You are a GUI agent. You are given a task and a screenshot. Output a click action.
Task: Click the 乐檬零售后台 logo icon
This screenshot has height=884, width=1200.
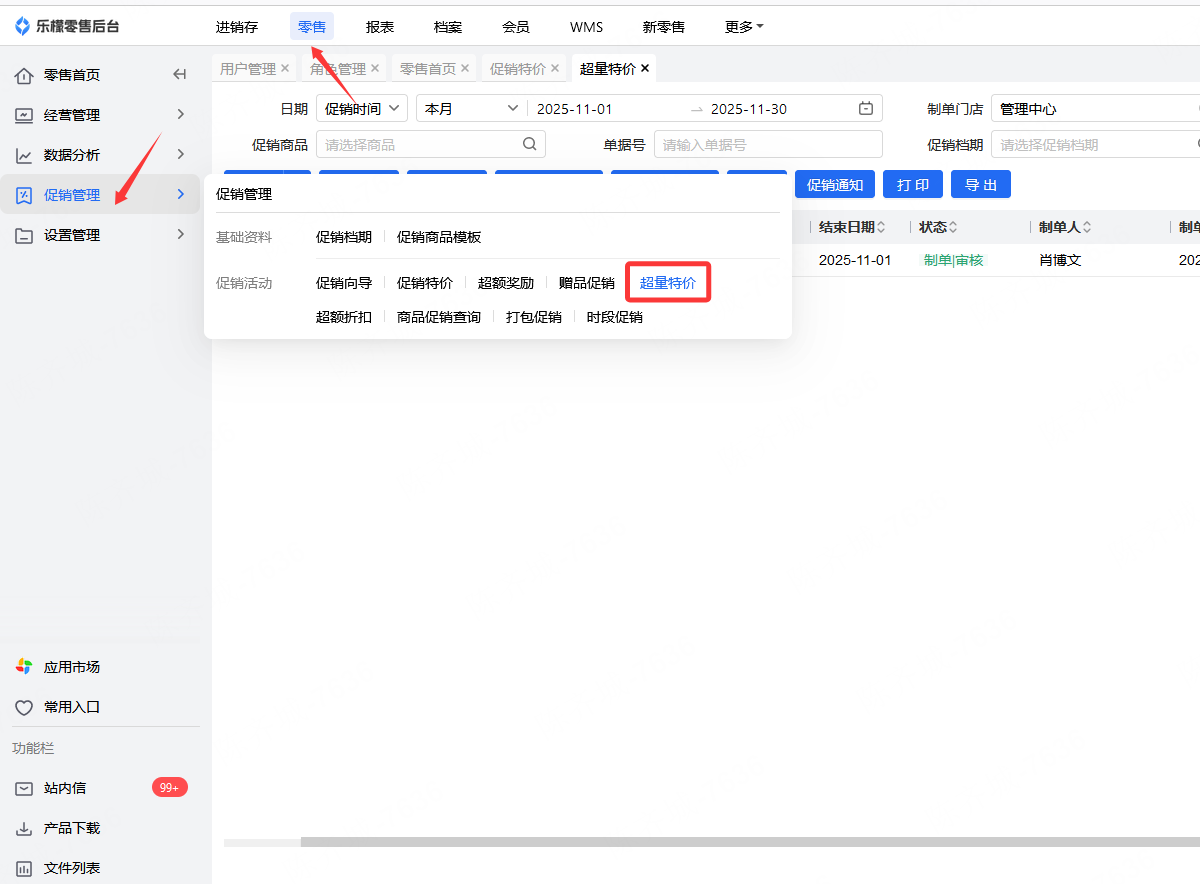coord(23,26)
